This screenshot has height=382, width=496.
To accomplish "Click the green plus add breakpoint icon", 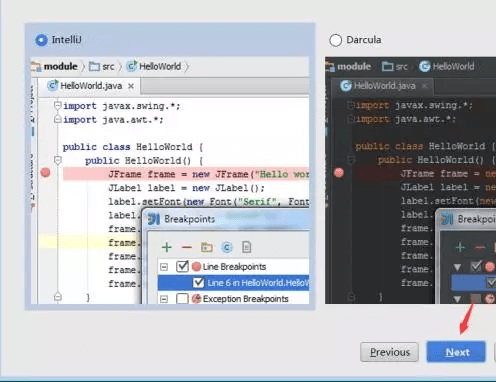I will [x=167, y=247].
